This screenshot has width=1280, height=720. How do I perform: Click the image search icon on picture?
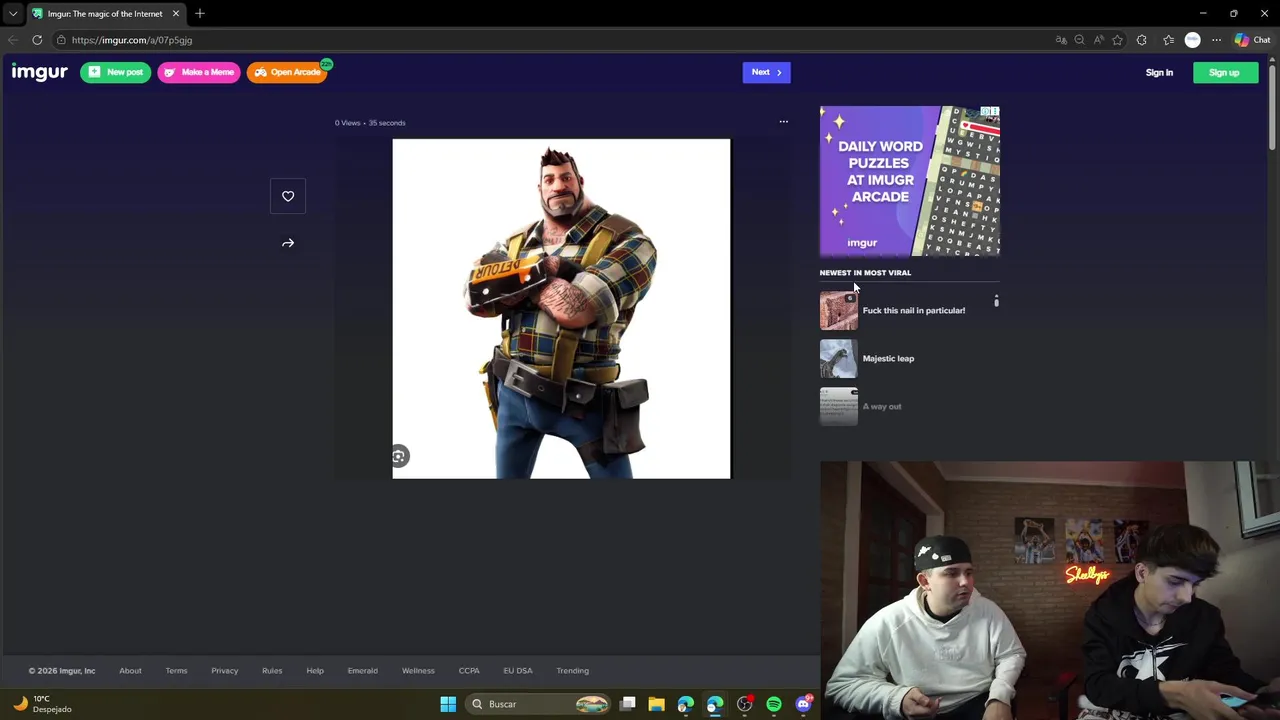(x=398, y=456)
